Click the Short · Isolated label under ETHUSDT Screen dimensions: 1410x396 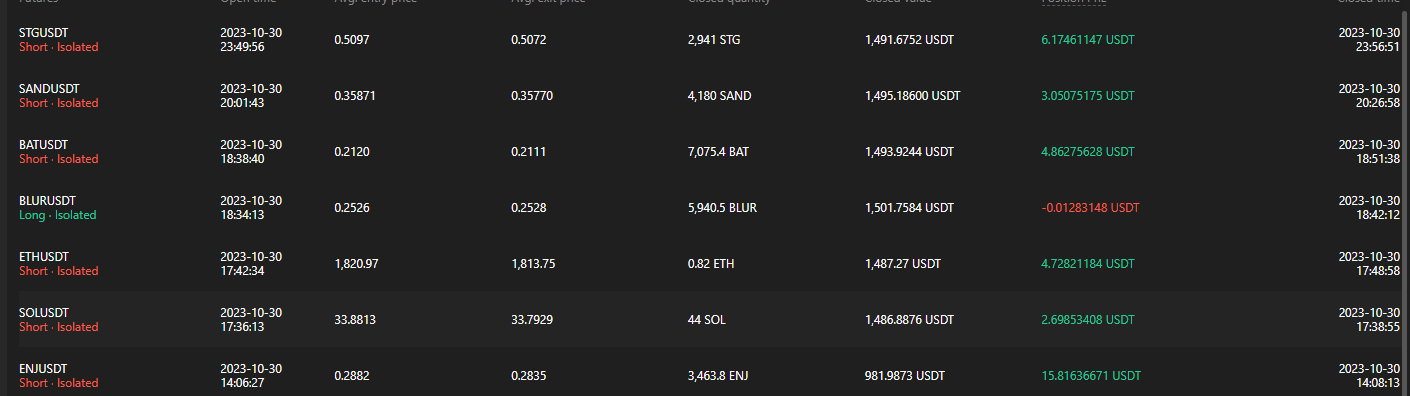click(x=59, y=271)
